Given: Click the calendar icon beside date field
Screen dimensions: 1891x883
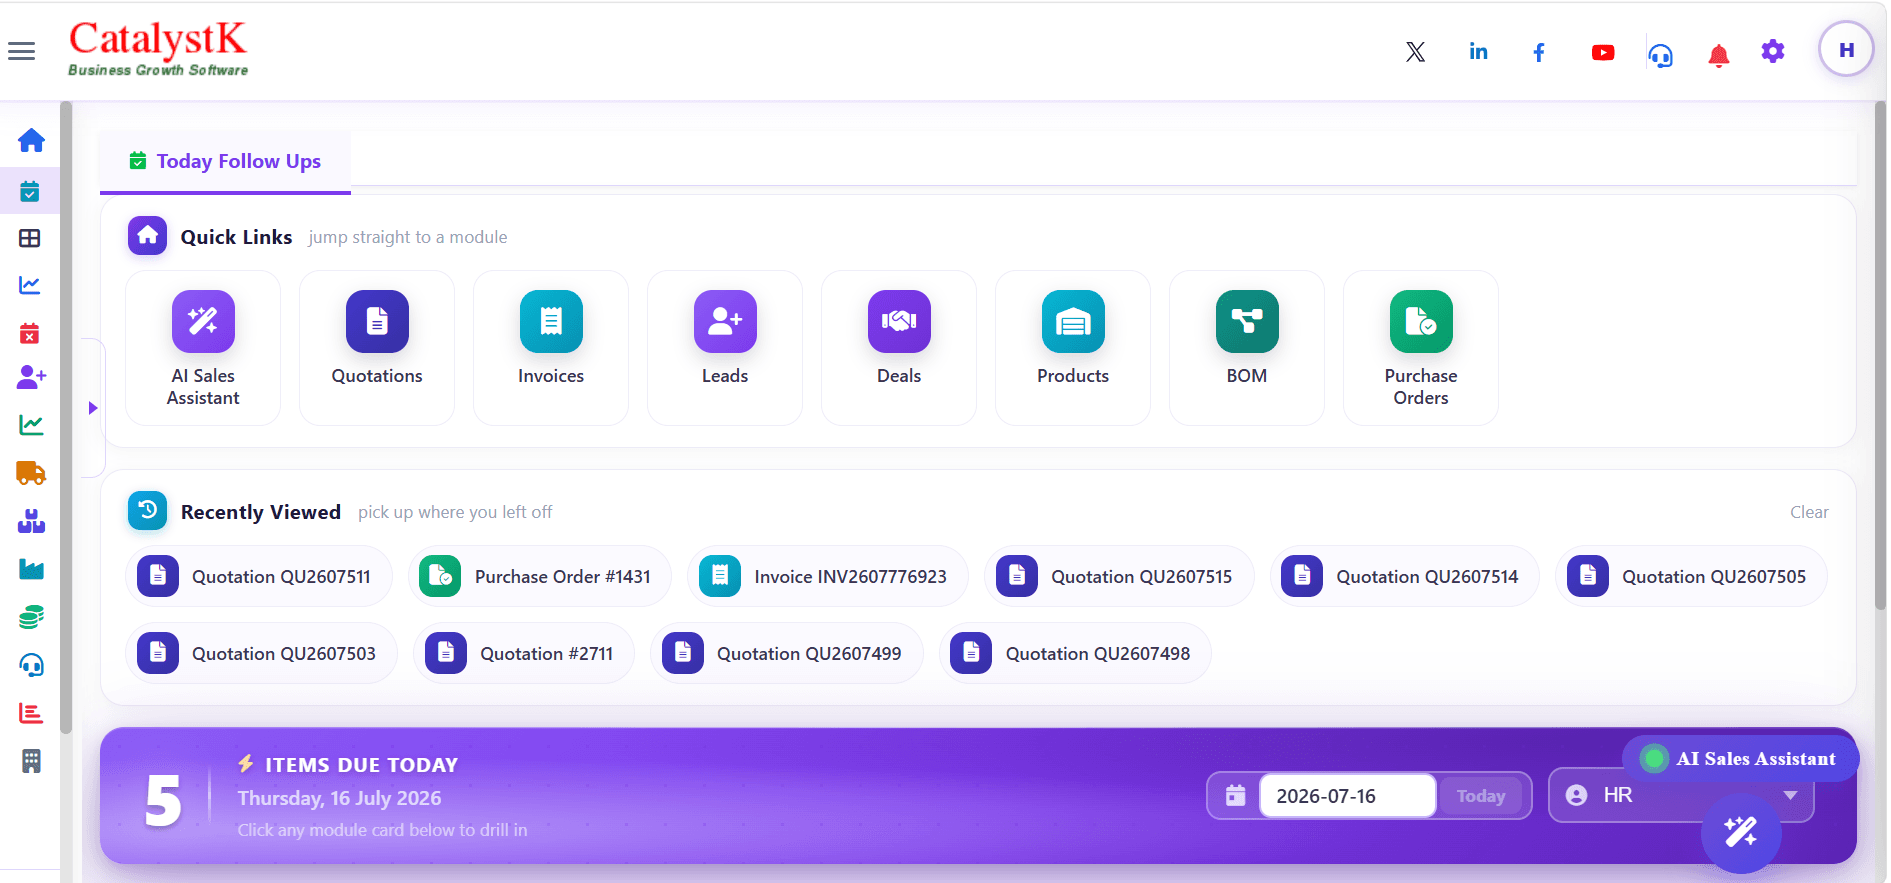Looking at the screenshot, I should [1236, 796].
